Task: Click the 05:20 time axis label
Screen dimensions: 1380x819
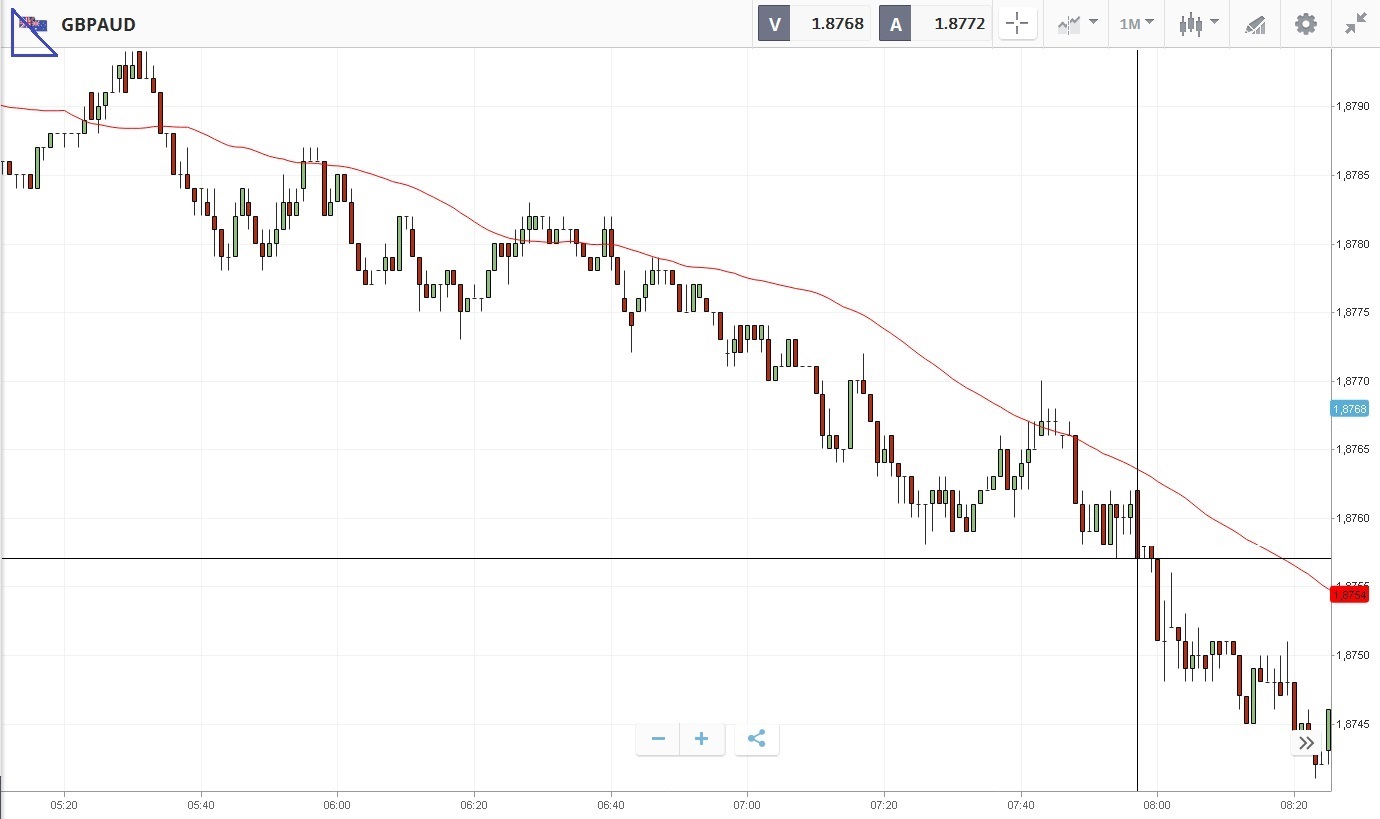Action: click(64, 804)
